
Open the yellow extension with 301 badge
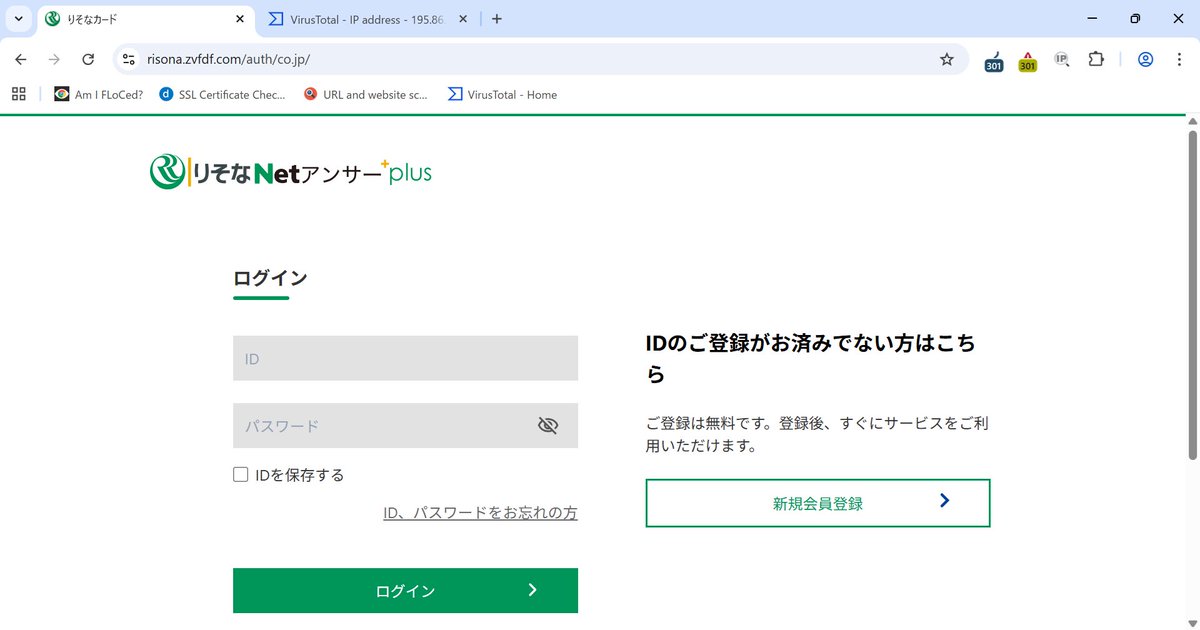[1027, 60]
